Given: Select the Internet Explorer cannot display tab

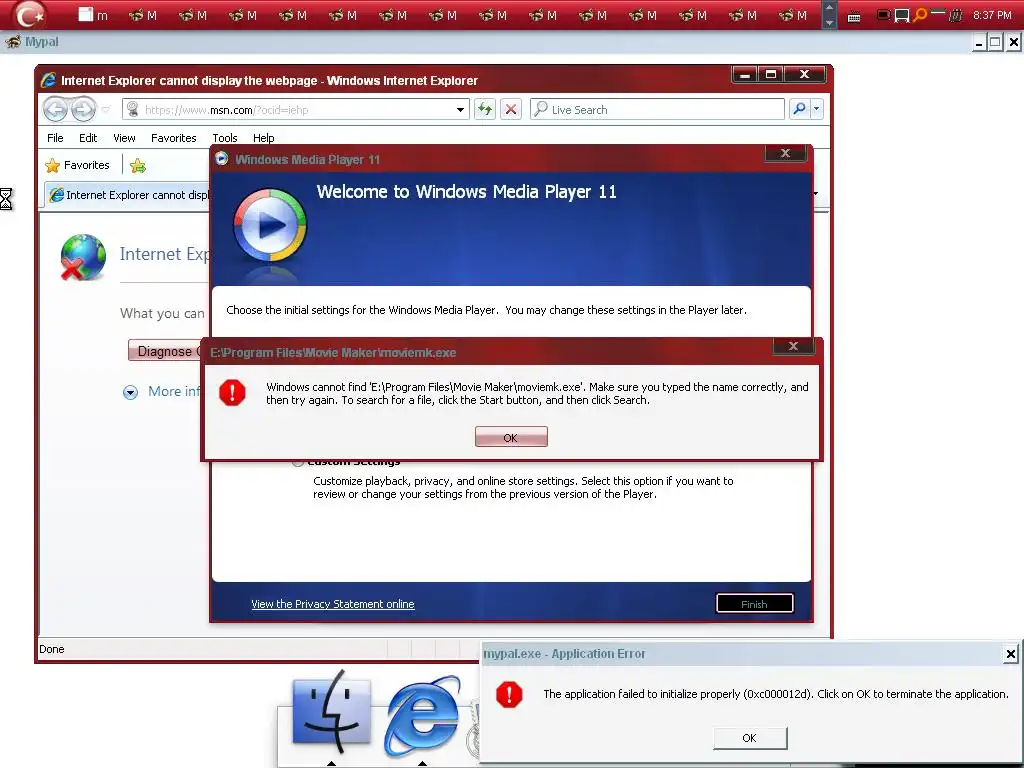Looking at the screenshot, I should coord(128,195).
